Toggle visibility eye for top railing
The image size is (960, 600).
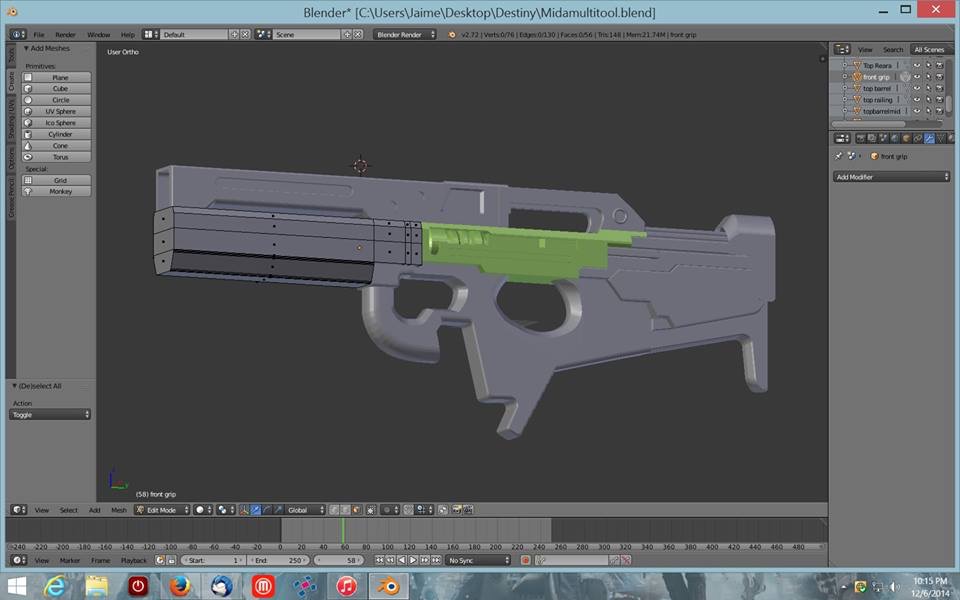point(917,99)
